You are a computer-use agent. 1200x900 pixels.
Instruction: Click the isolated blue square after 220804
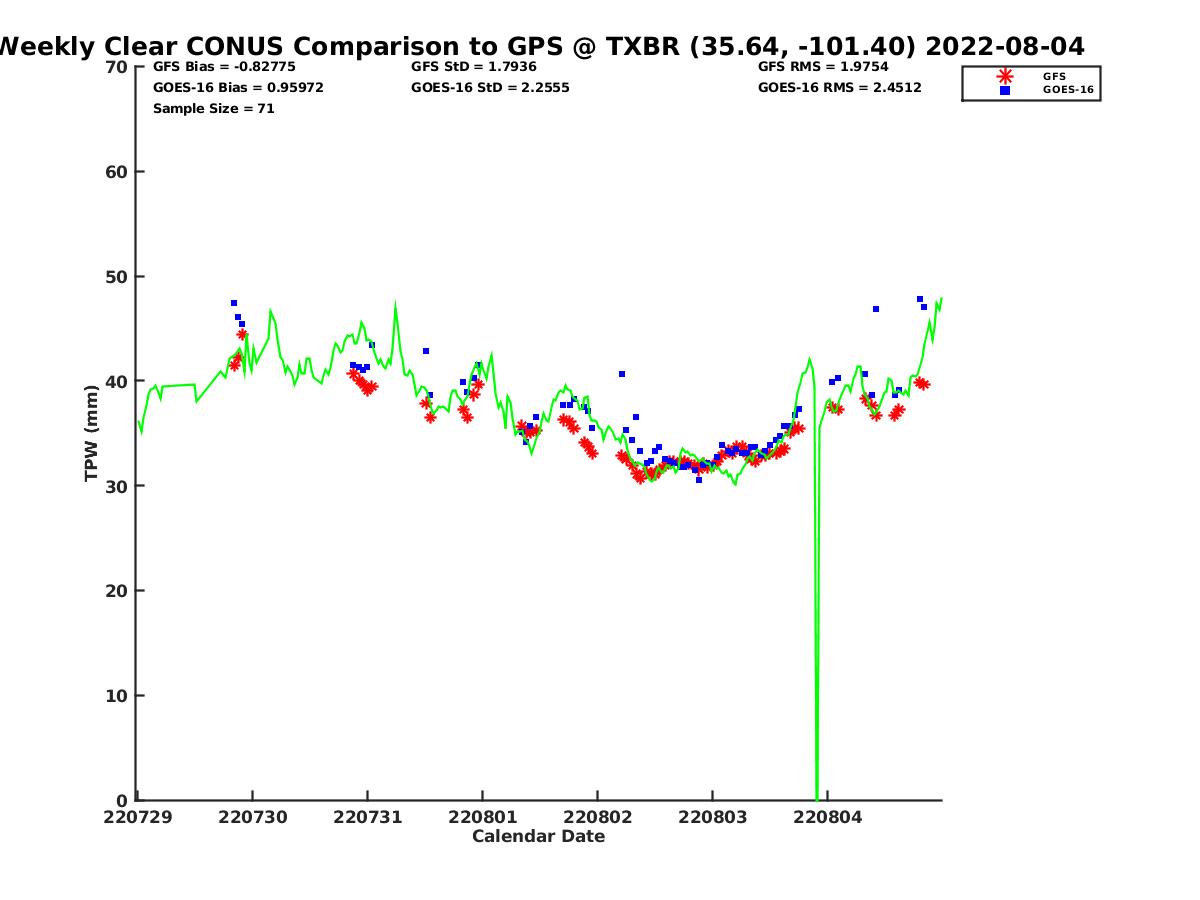coord(876,309)
